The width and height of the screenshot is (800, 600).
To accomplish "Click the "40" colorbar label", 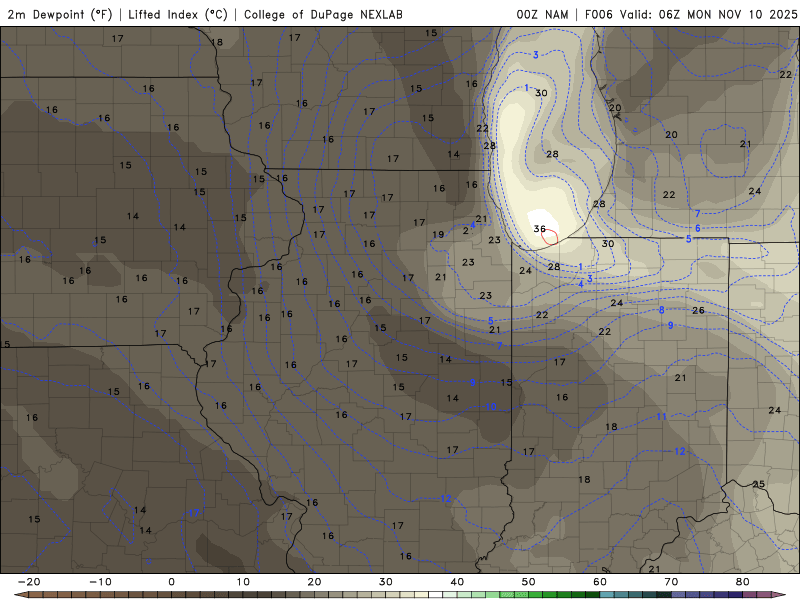I will tap(457, 582).
